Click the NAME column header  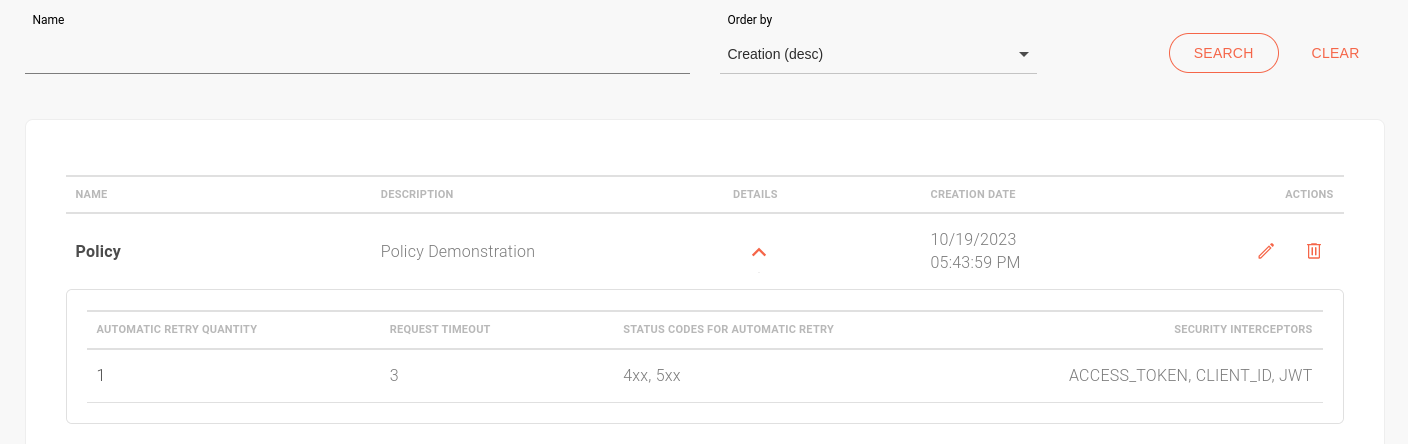point(92,194)
